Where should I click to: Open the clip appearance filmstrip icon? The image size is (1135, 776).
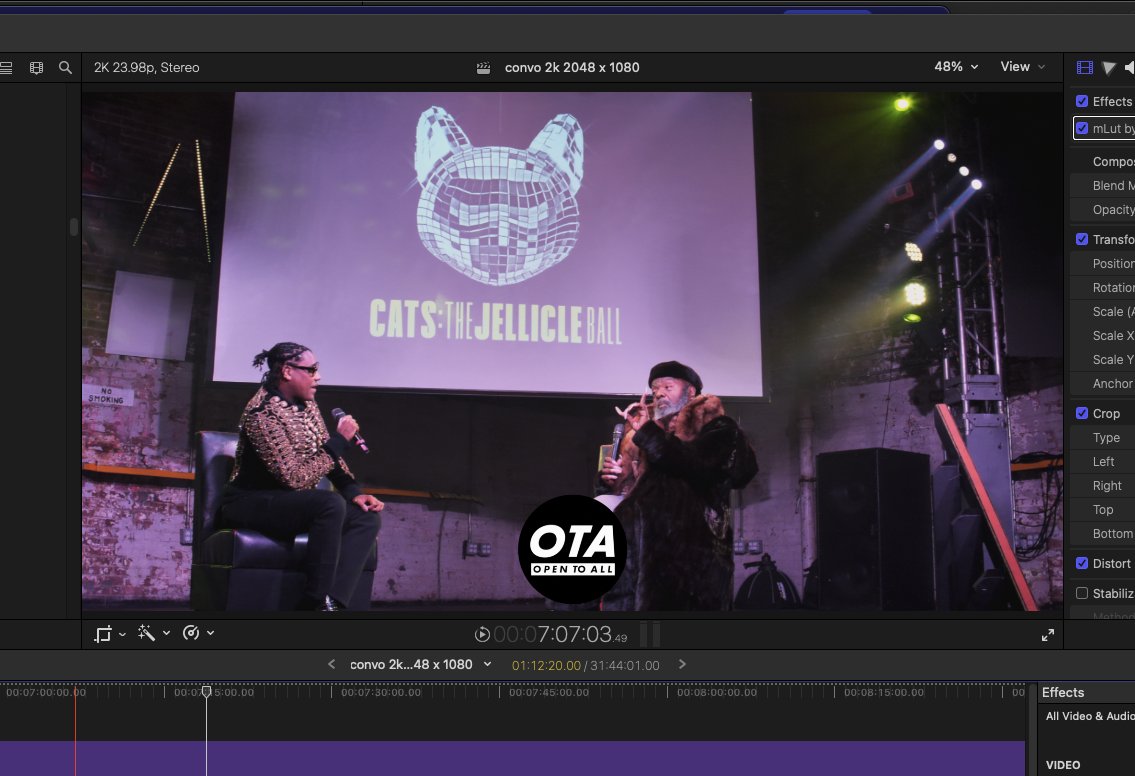click(x=36, y=67)
